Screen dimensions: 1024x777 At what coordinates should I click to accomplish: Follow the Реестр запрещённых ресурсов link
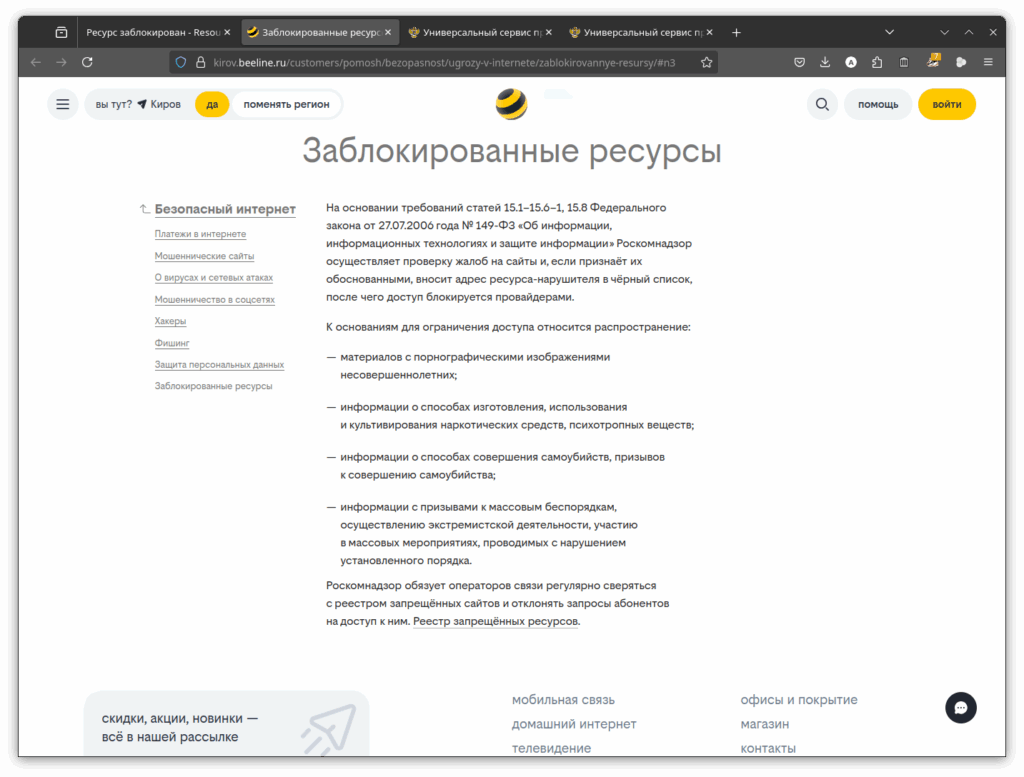496,621
